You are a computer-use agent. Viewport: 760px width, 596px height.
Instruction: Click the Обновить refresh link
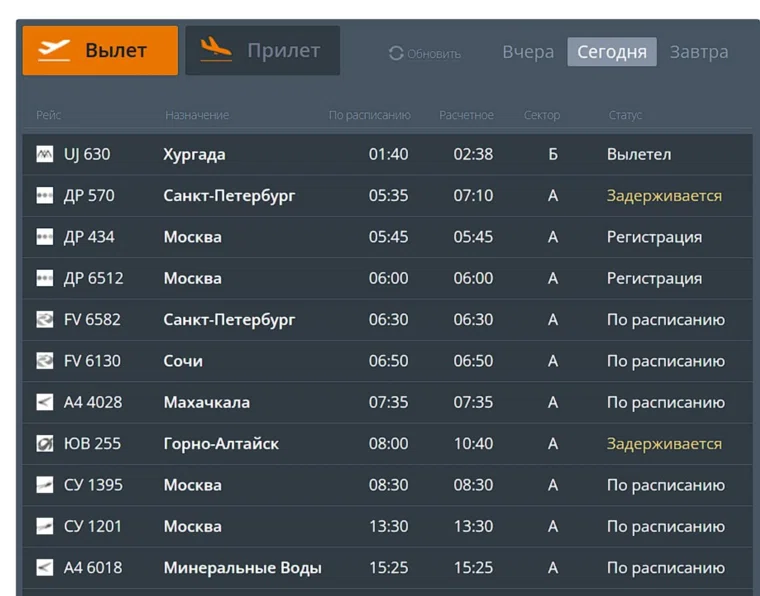pyautogui.click(x=434, y=54)
